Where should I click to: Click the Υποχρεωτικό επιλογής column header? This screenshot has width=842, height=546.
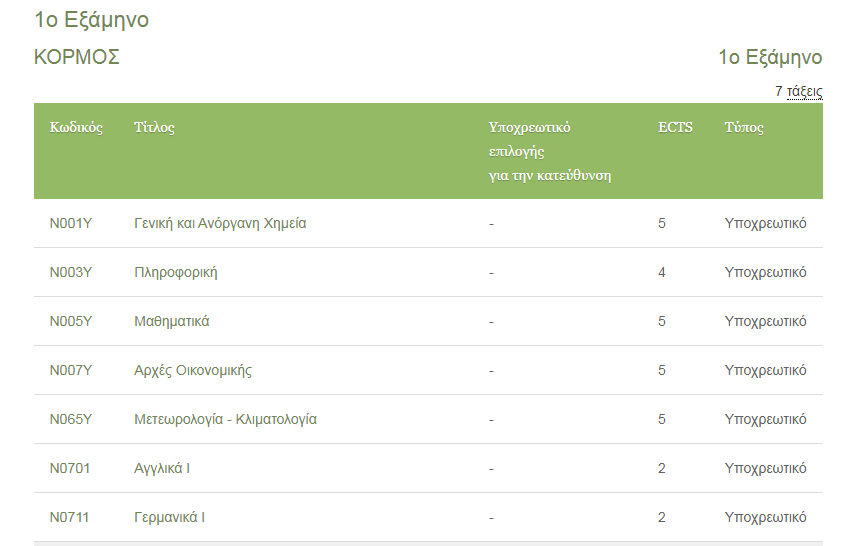549,151
